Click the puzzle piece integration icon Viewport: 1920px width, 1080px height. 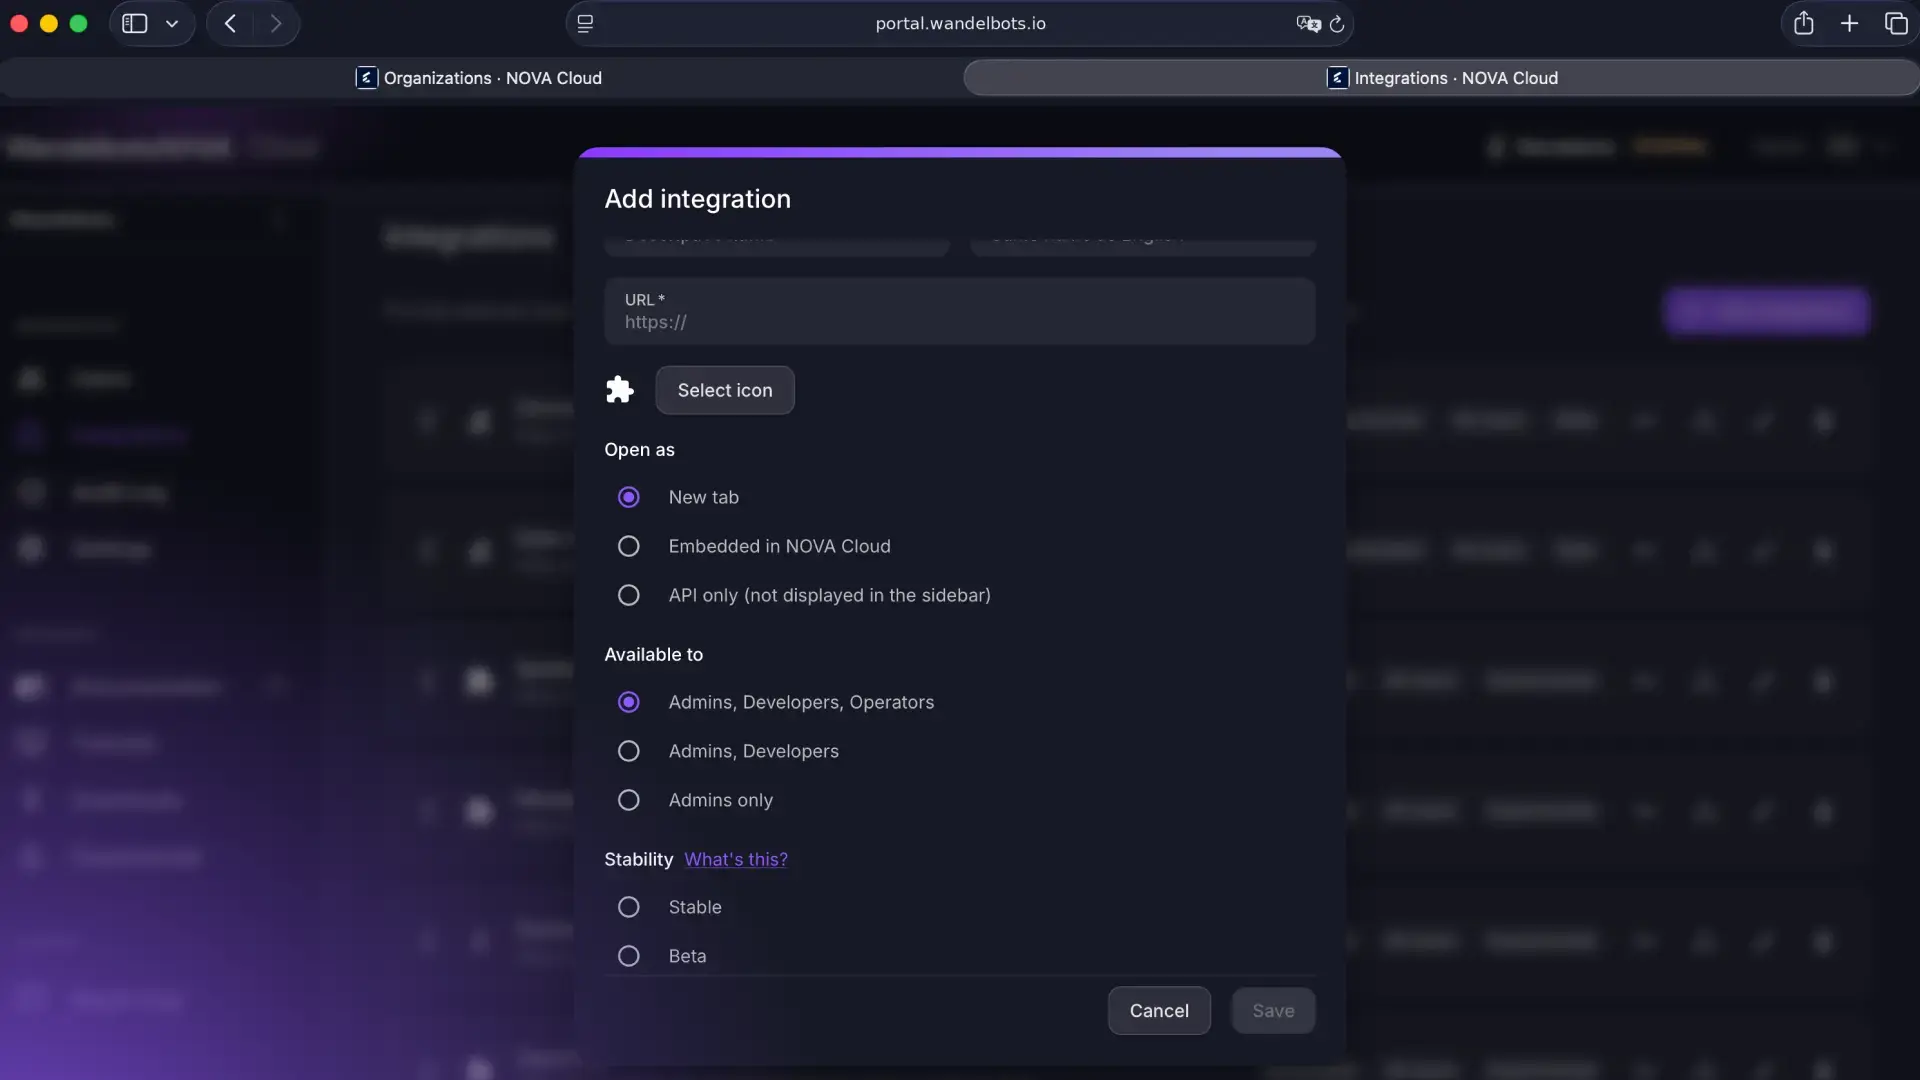[620, 390]
